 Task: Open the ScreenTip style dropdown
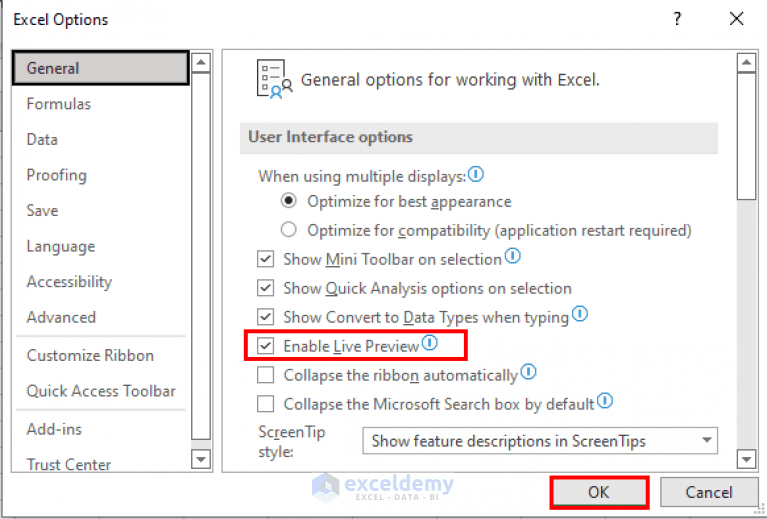pos(707,440)
